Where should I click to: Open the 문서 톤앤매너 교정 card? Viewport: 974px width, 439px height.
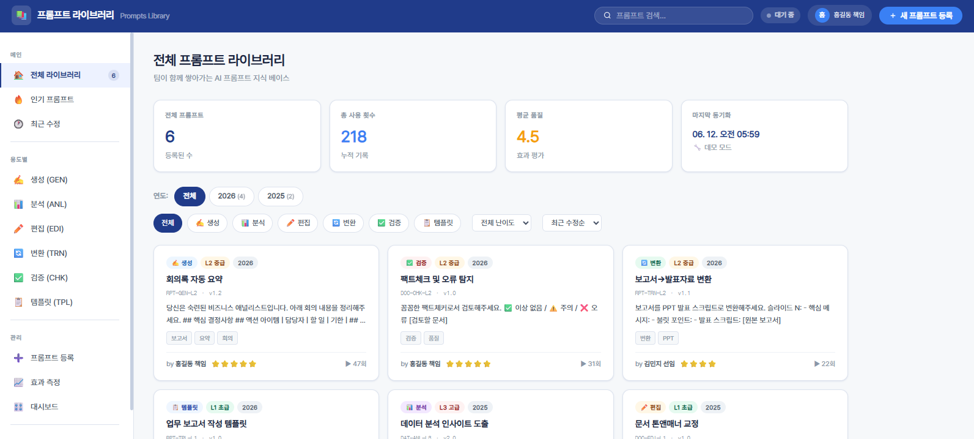(x=735, y=414)
